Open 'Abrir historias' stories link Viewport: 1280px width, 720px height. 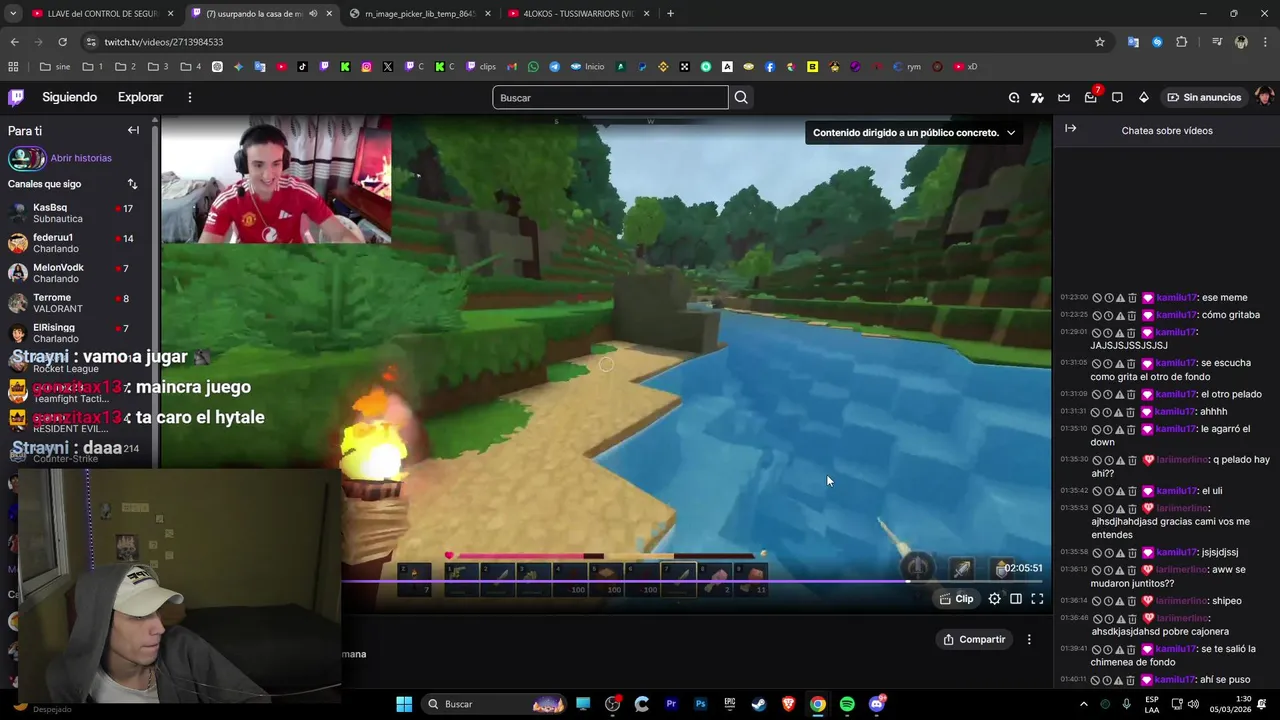81,158
